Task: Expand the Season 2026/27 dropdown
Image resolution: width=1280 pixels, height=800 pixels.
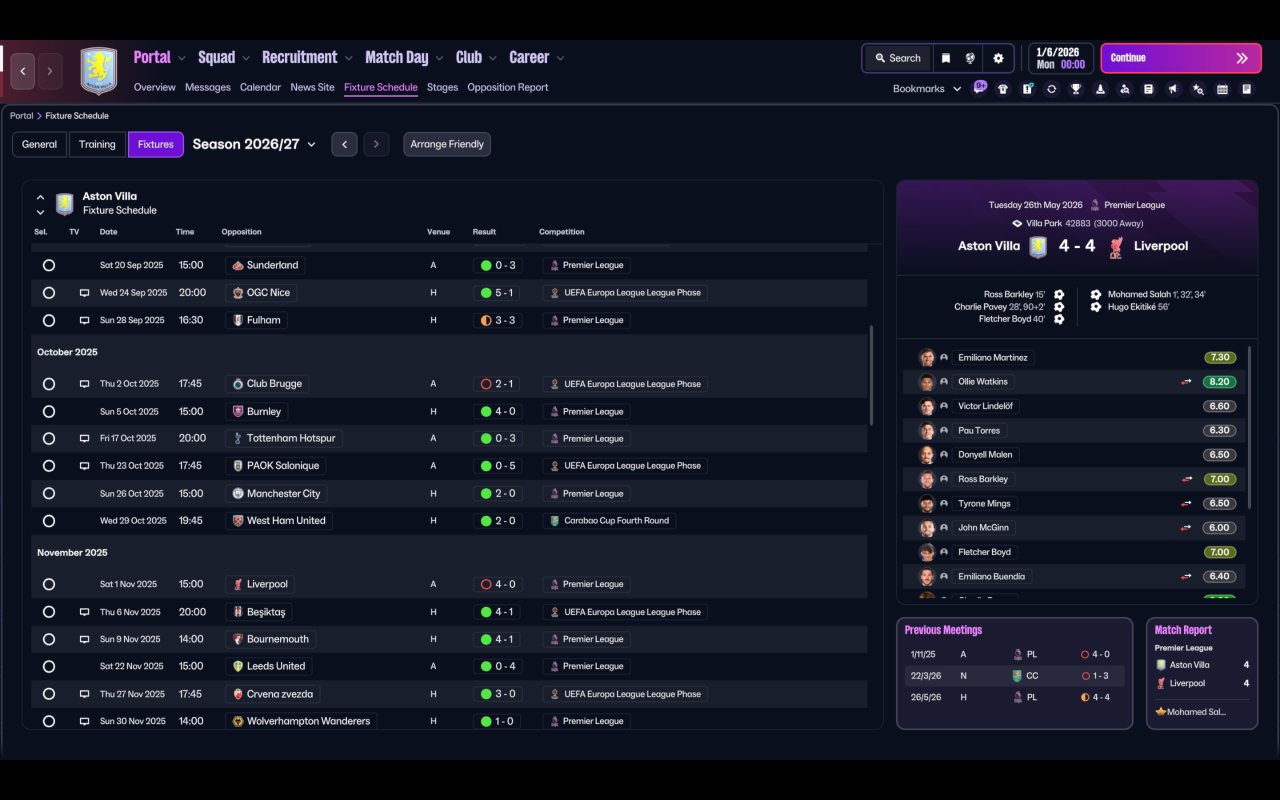Action: click(x=254, y=144)
